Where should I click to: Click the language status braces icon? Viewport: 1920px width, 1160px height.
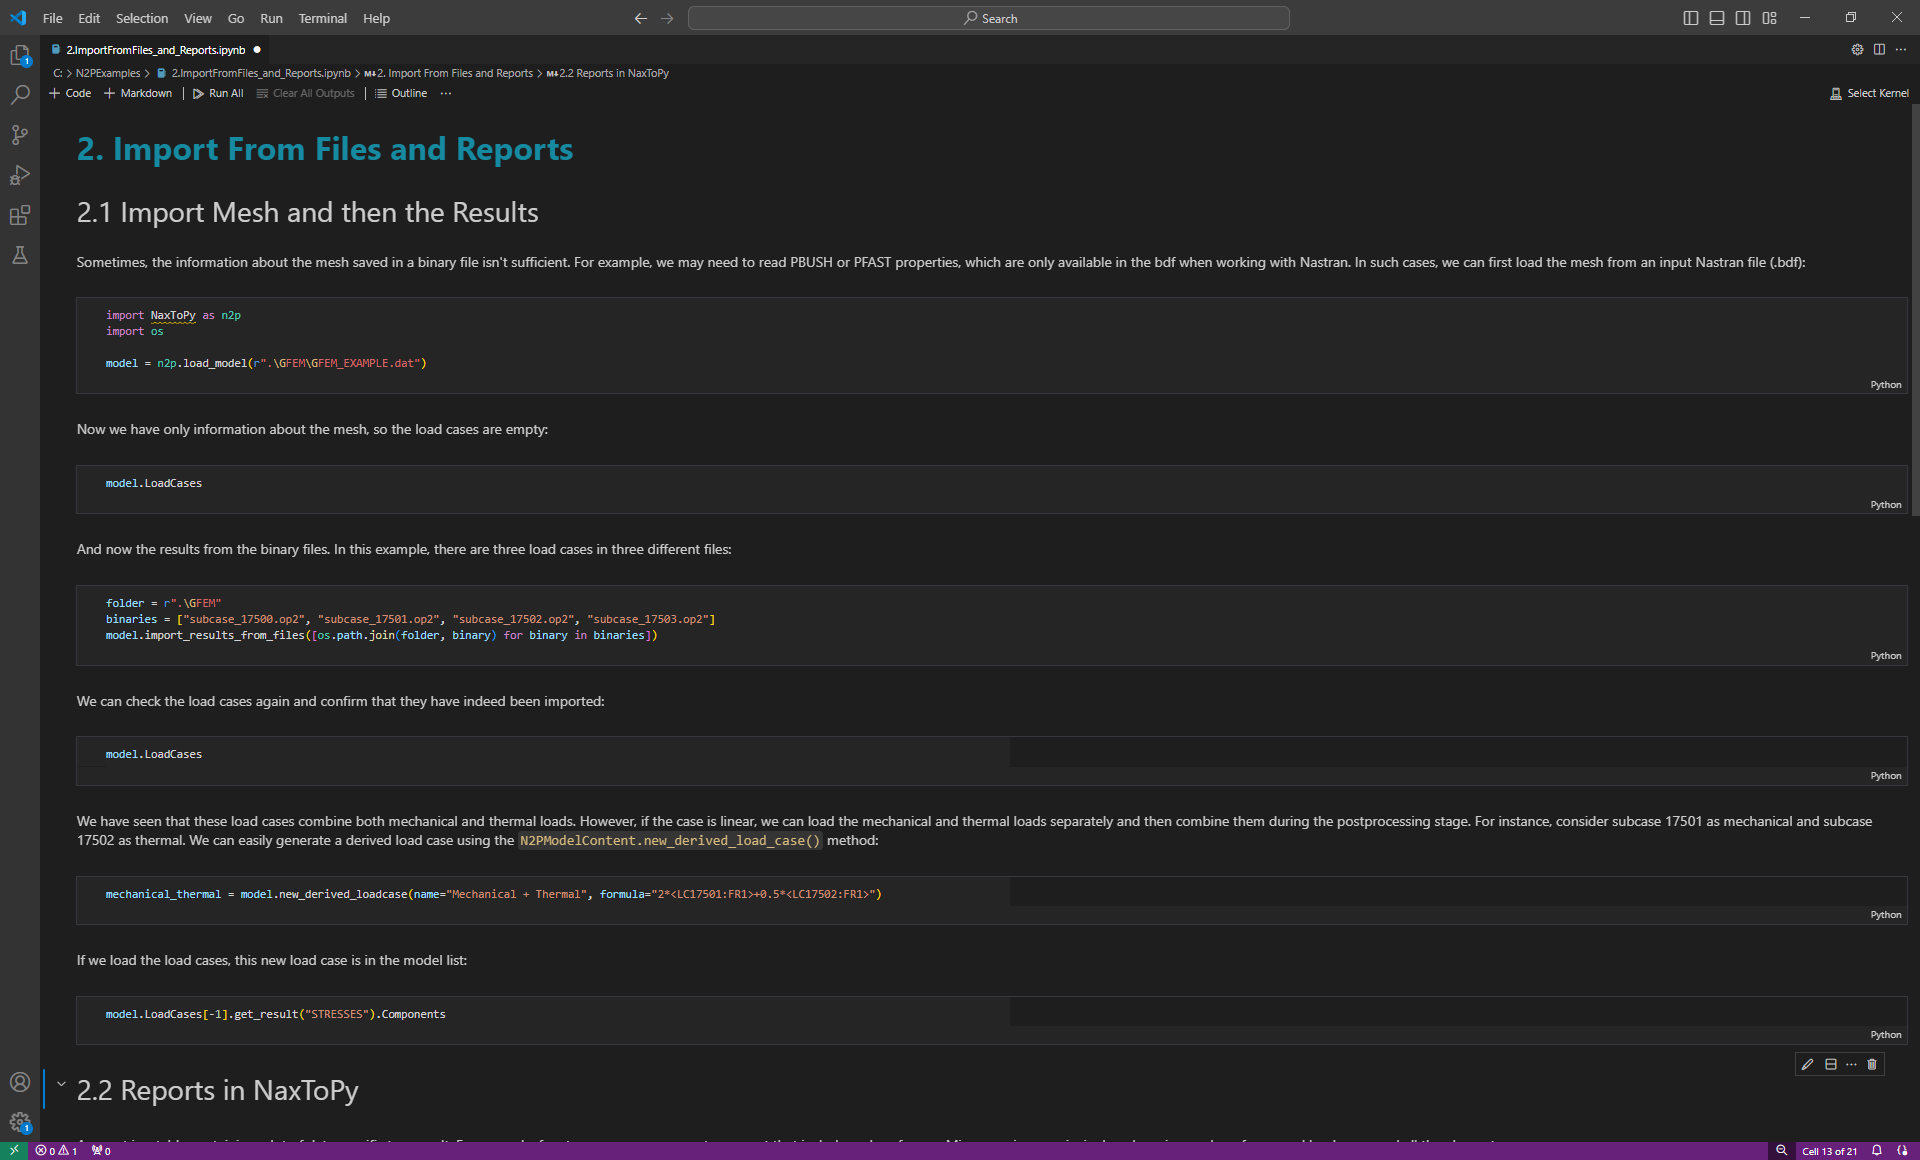tap(1902, 1151)
